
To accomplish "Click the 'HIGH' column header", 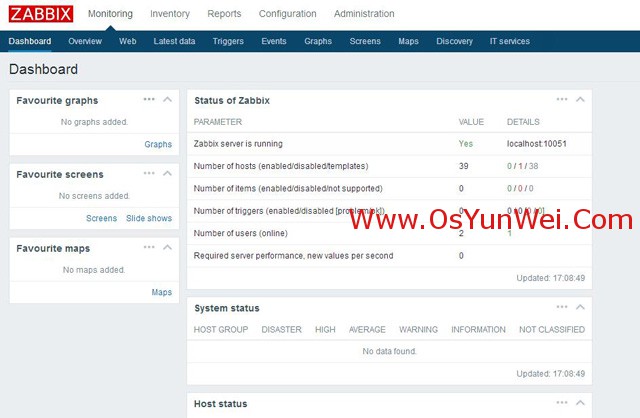I will tap(325, 329).
